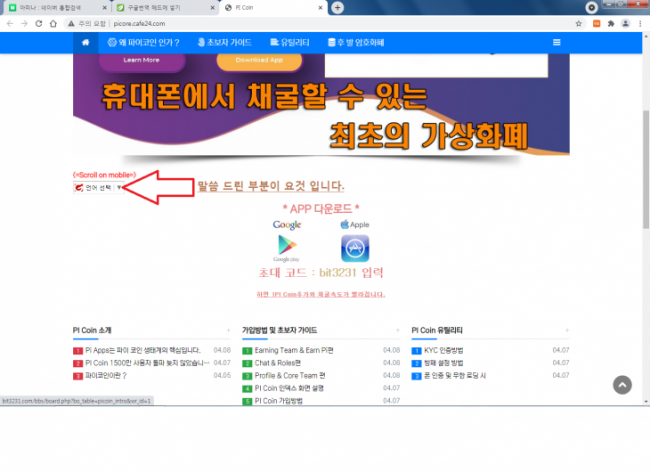Open 폰 인증 및 무한 로딩 시 post

(x=455, y=376)
